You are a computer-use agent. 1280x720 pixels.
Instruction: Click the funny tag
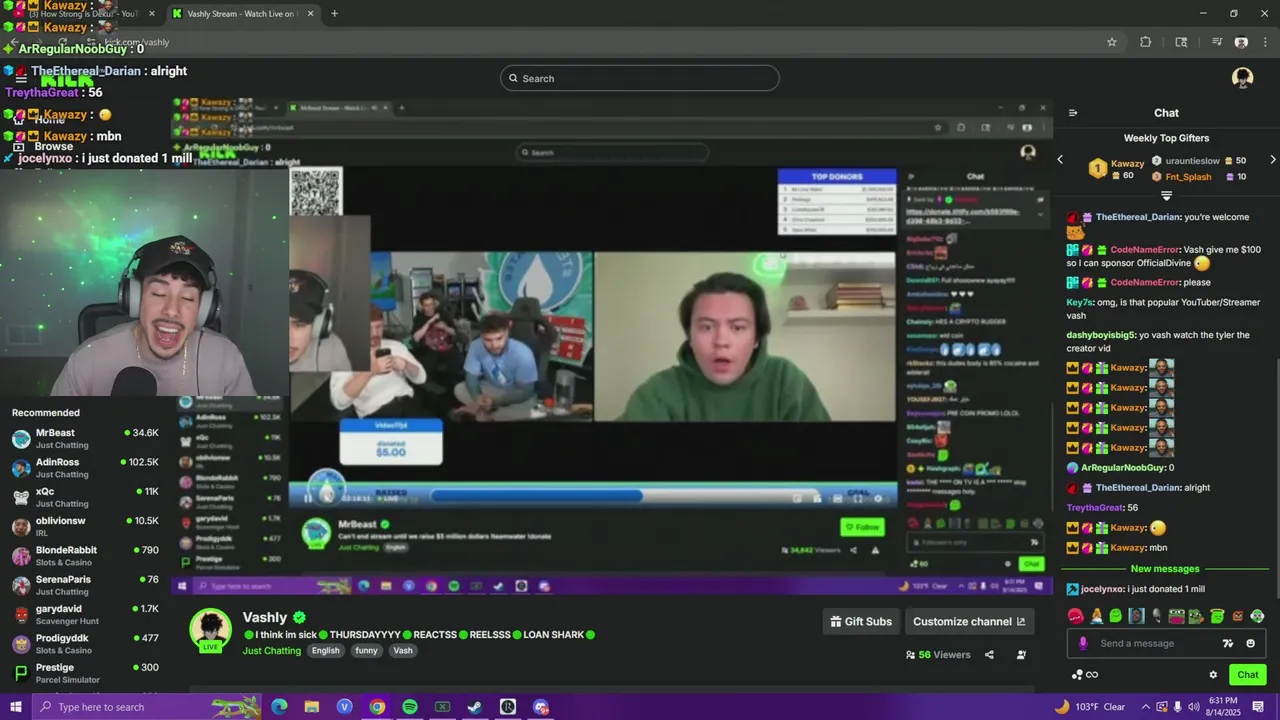(x=366, y=651)
